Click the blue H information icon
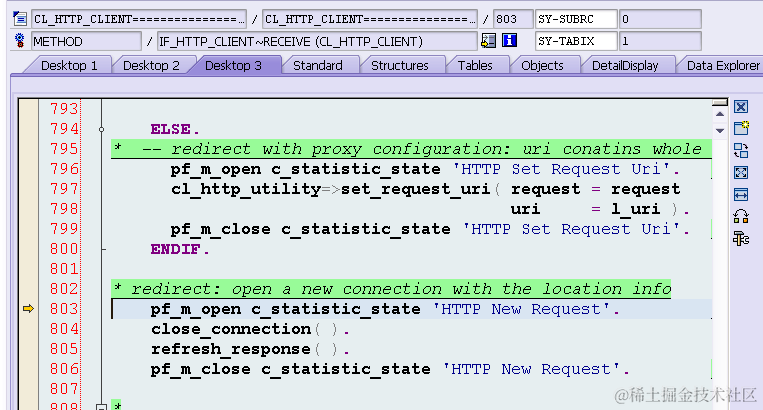The width and height of the screenshot is (763, 410). click(509, 40)
